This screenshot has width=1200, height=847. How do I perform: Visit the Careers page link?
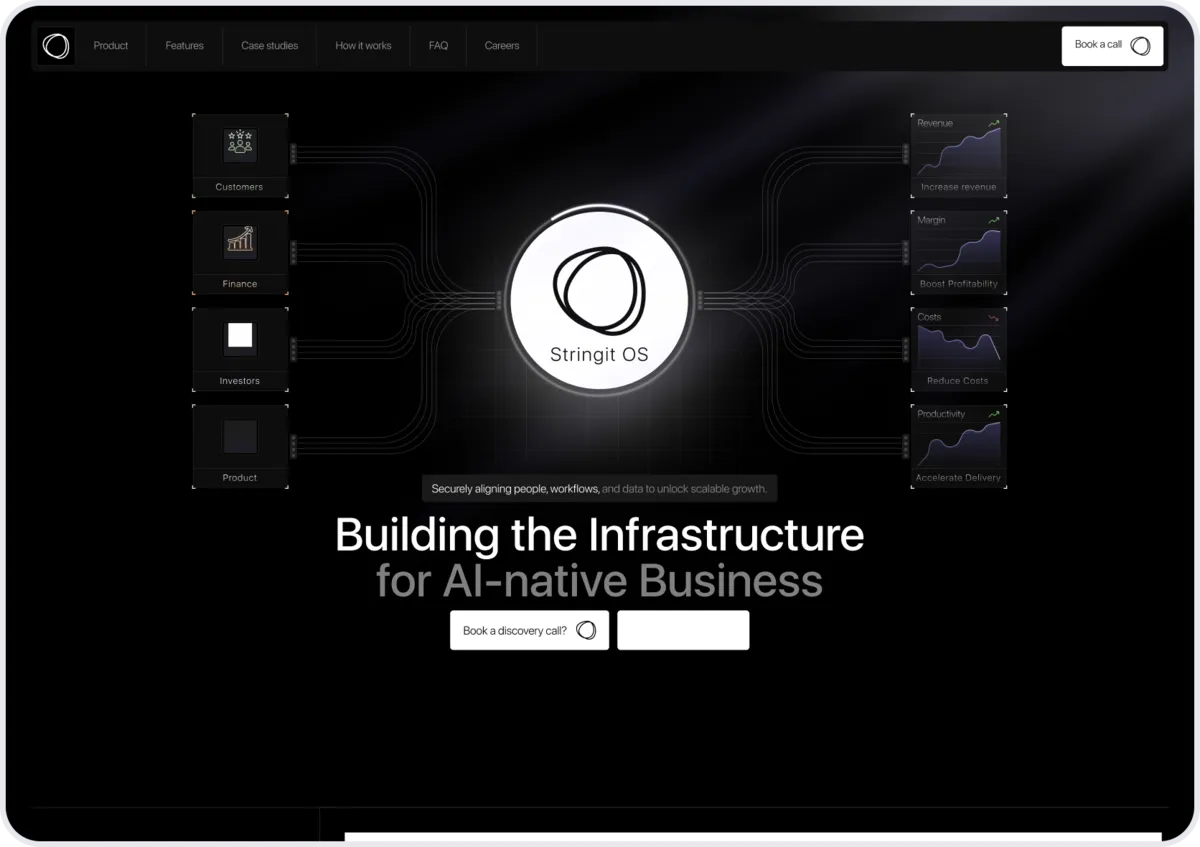pyautogui.click(x=502, y=46)
